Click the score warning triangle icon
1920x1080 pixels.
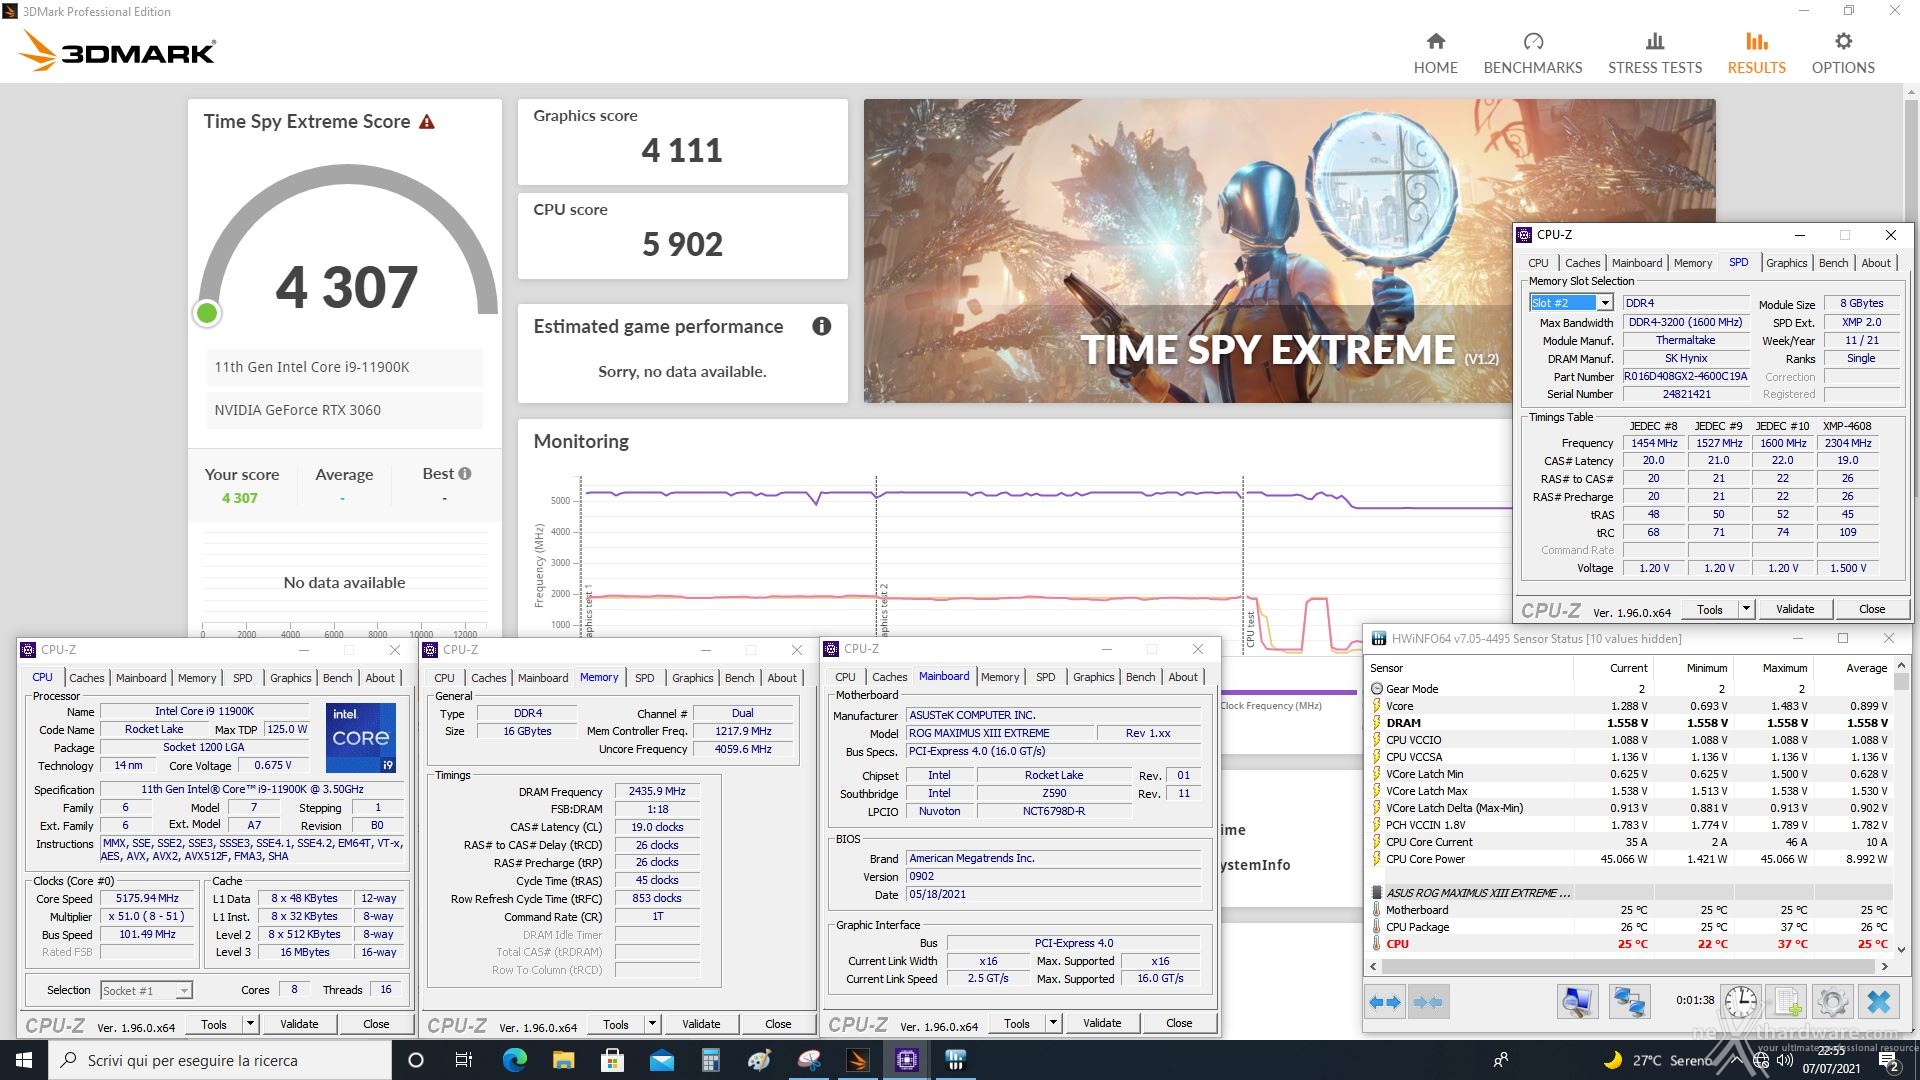click(427, 122)
